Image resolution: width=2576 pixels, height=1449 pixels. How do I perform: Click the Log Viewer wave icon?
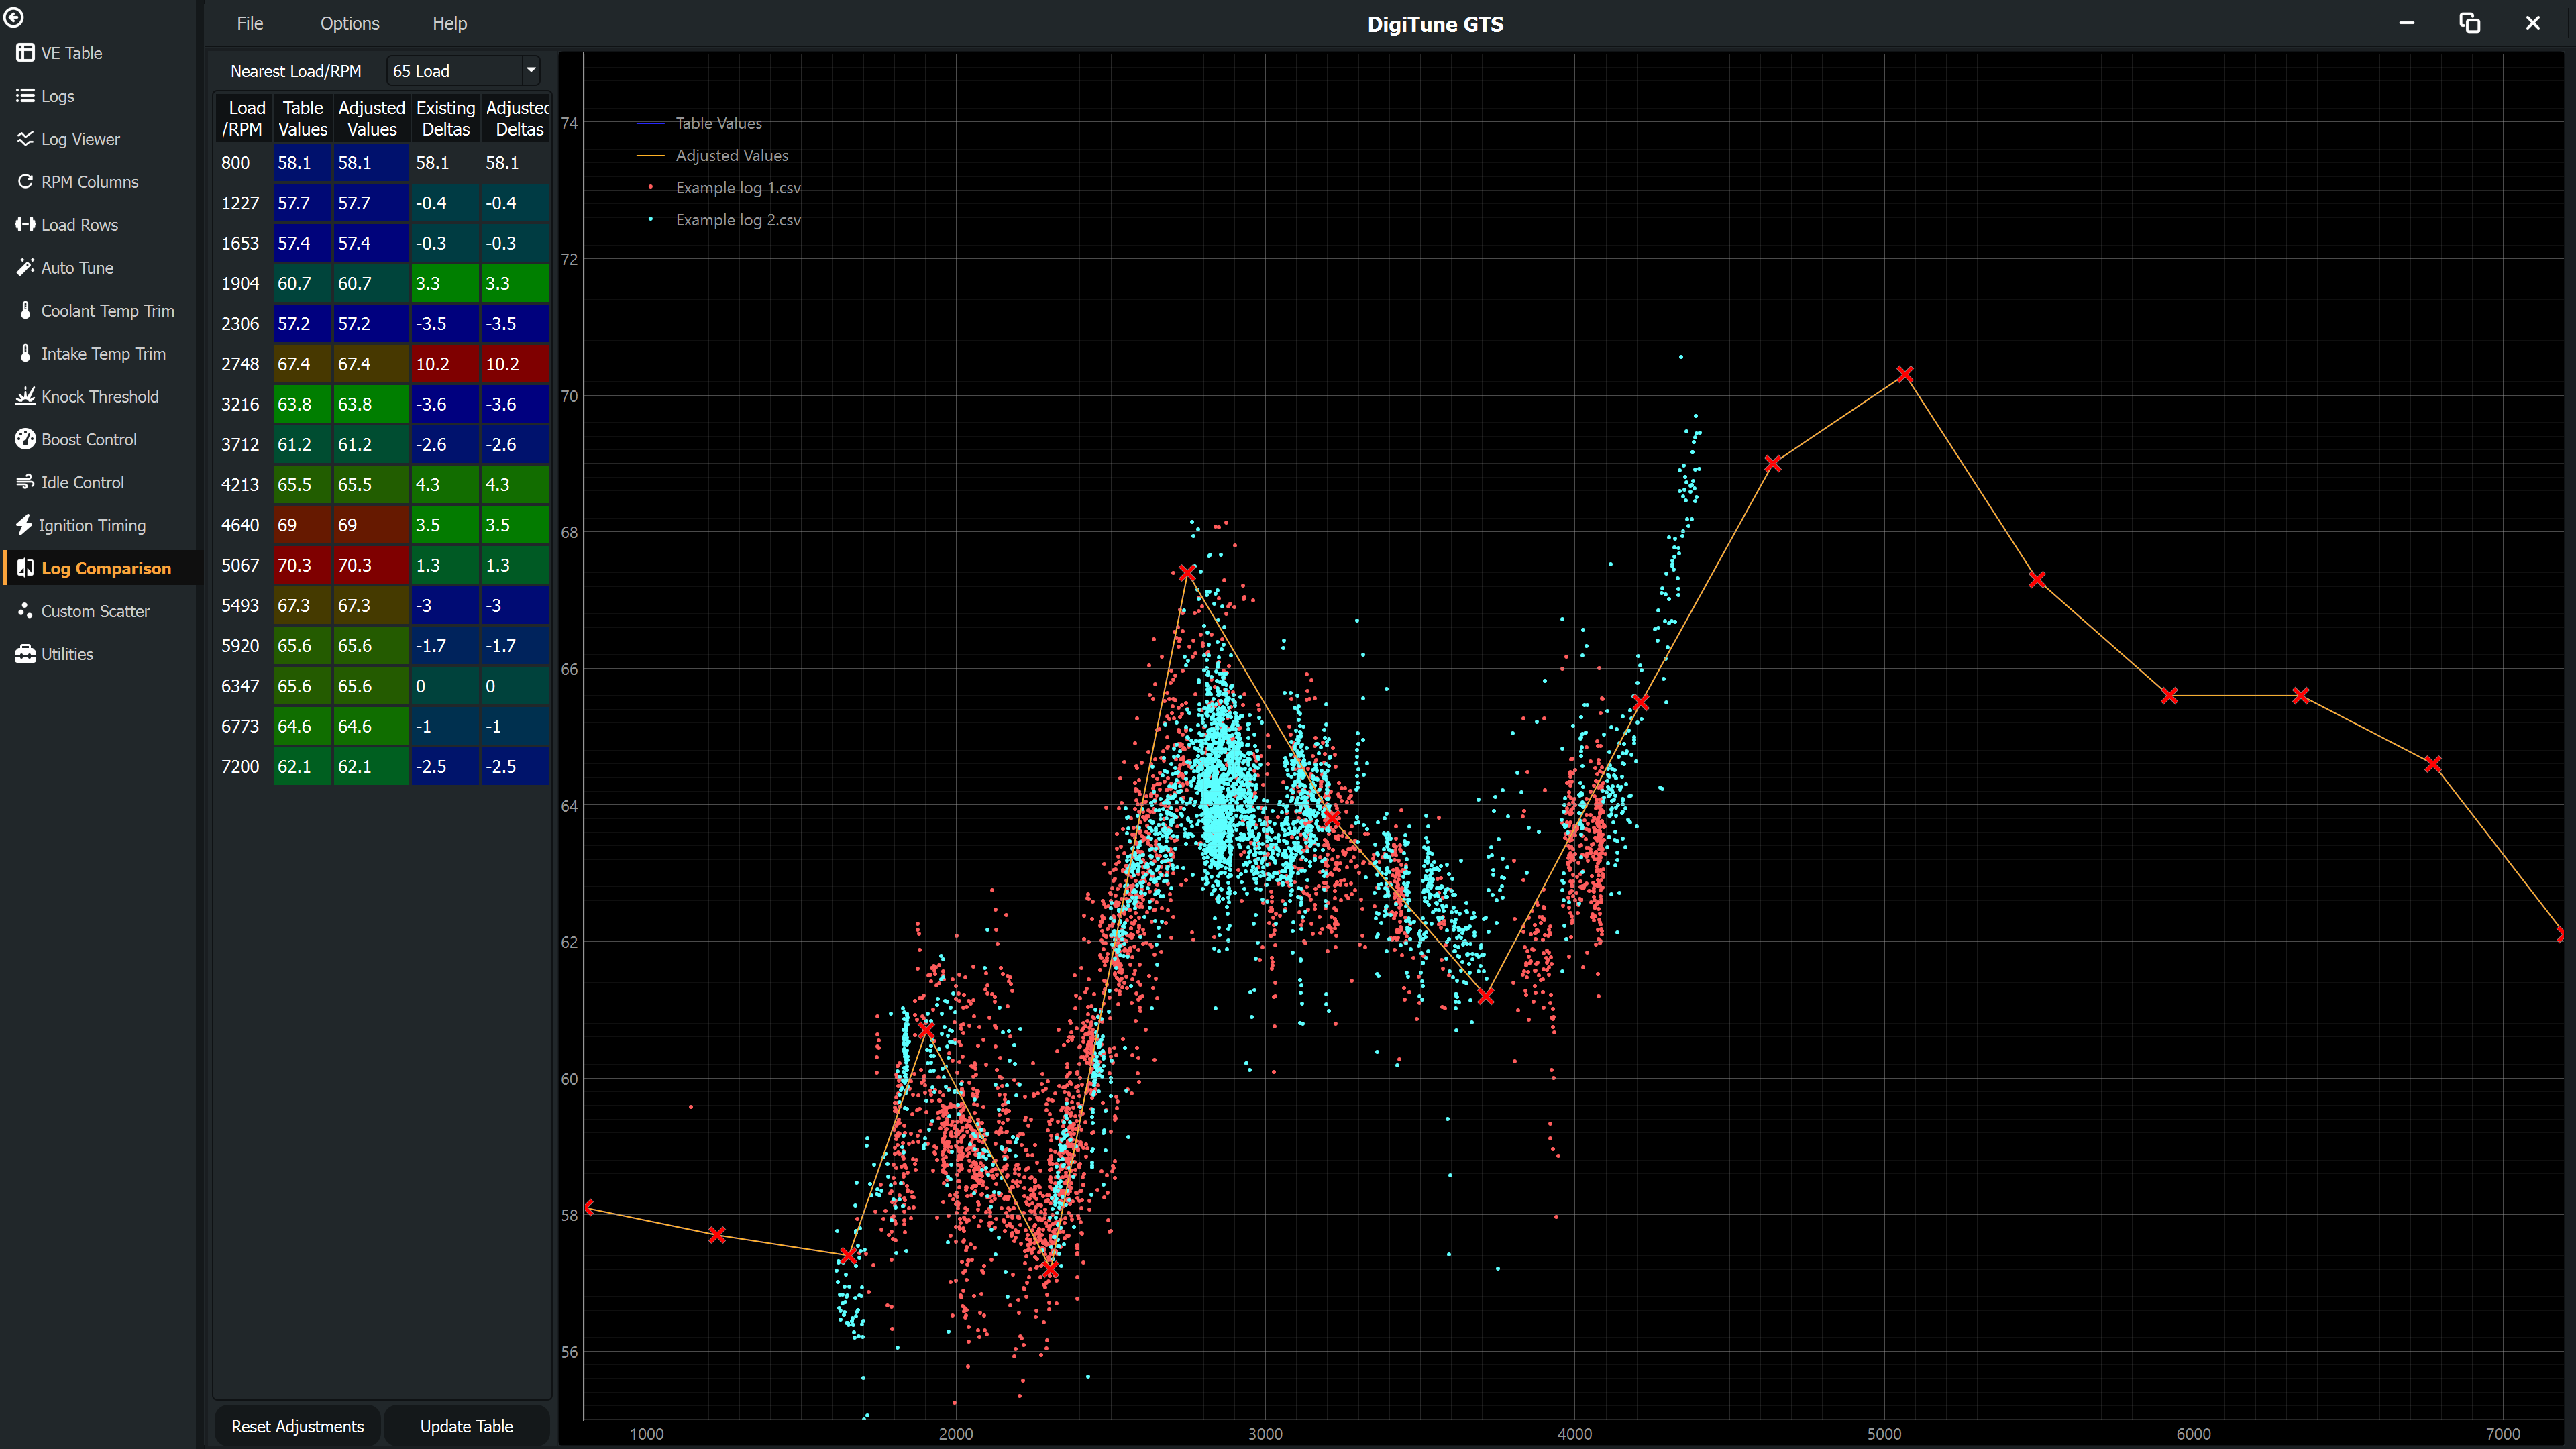(x=25, y=139)
